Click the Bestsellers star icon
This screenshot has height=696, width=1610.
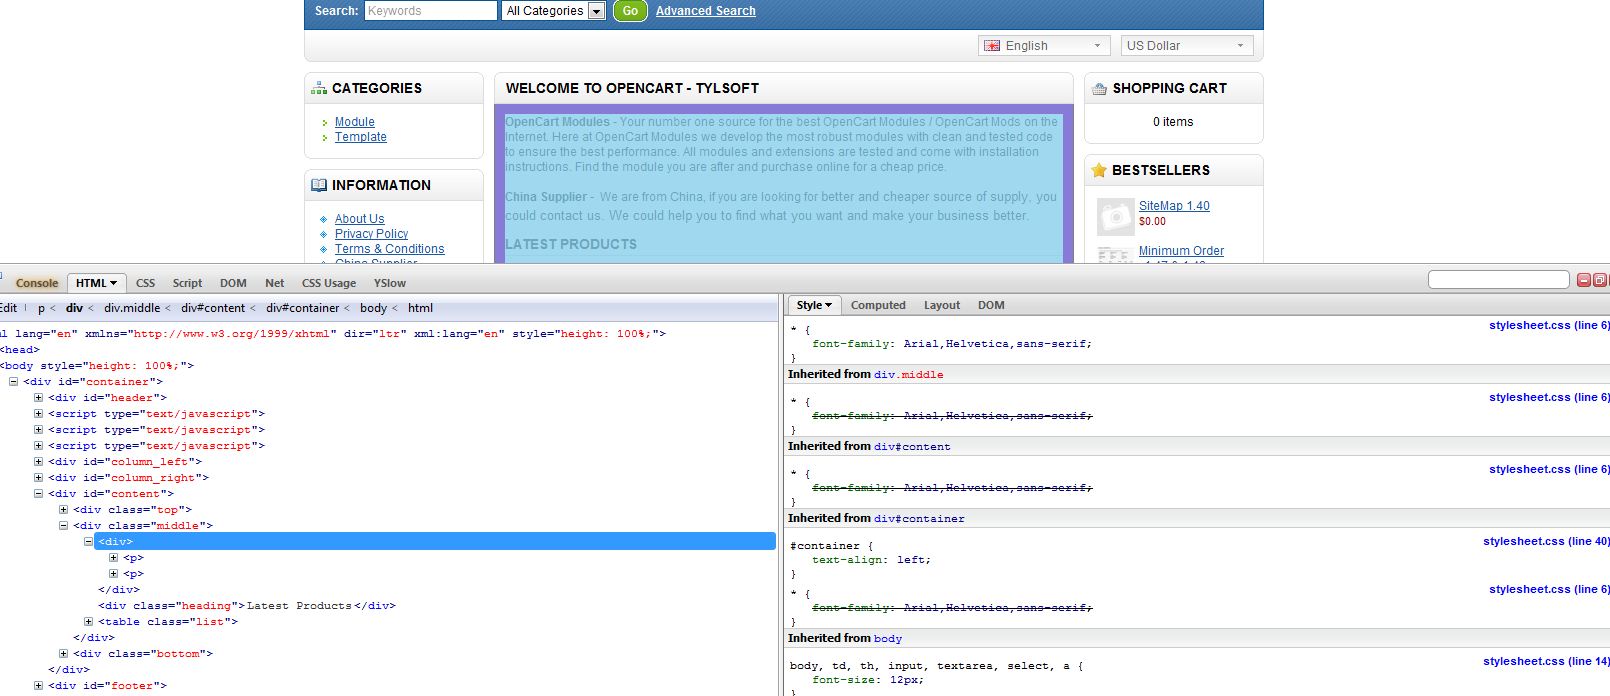coord(1099,170)
